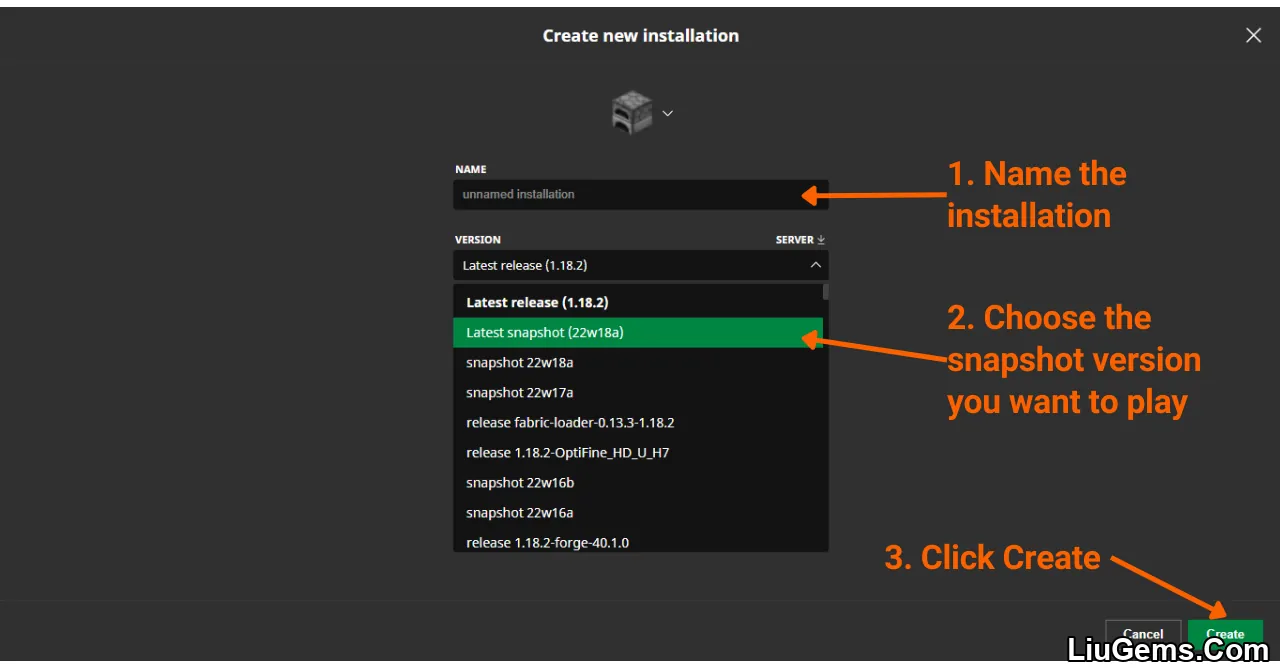Expand the installation icon chooser chevron

tap(668, 113)
